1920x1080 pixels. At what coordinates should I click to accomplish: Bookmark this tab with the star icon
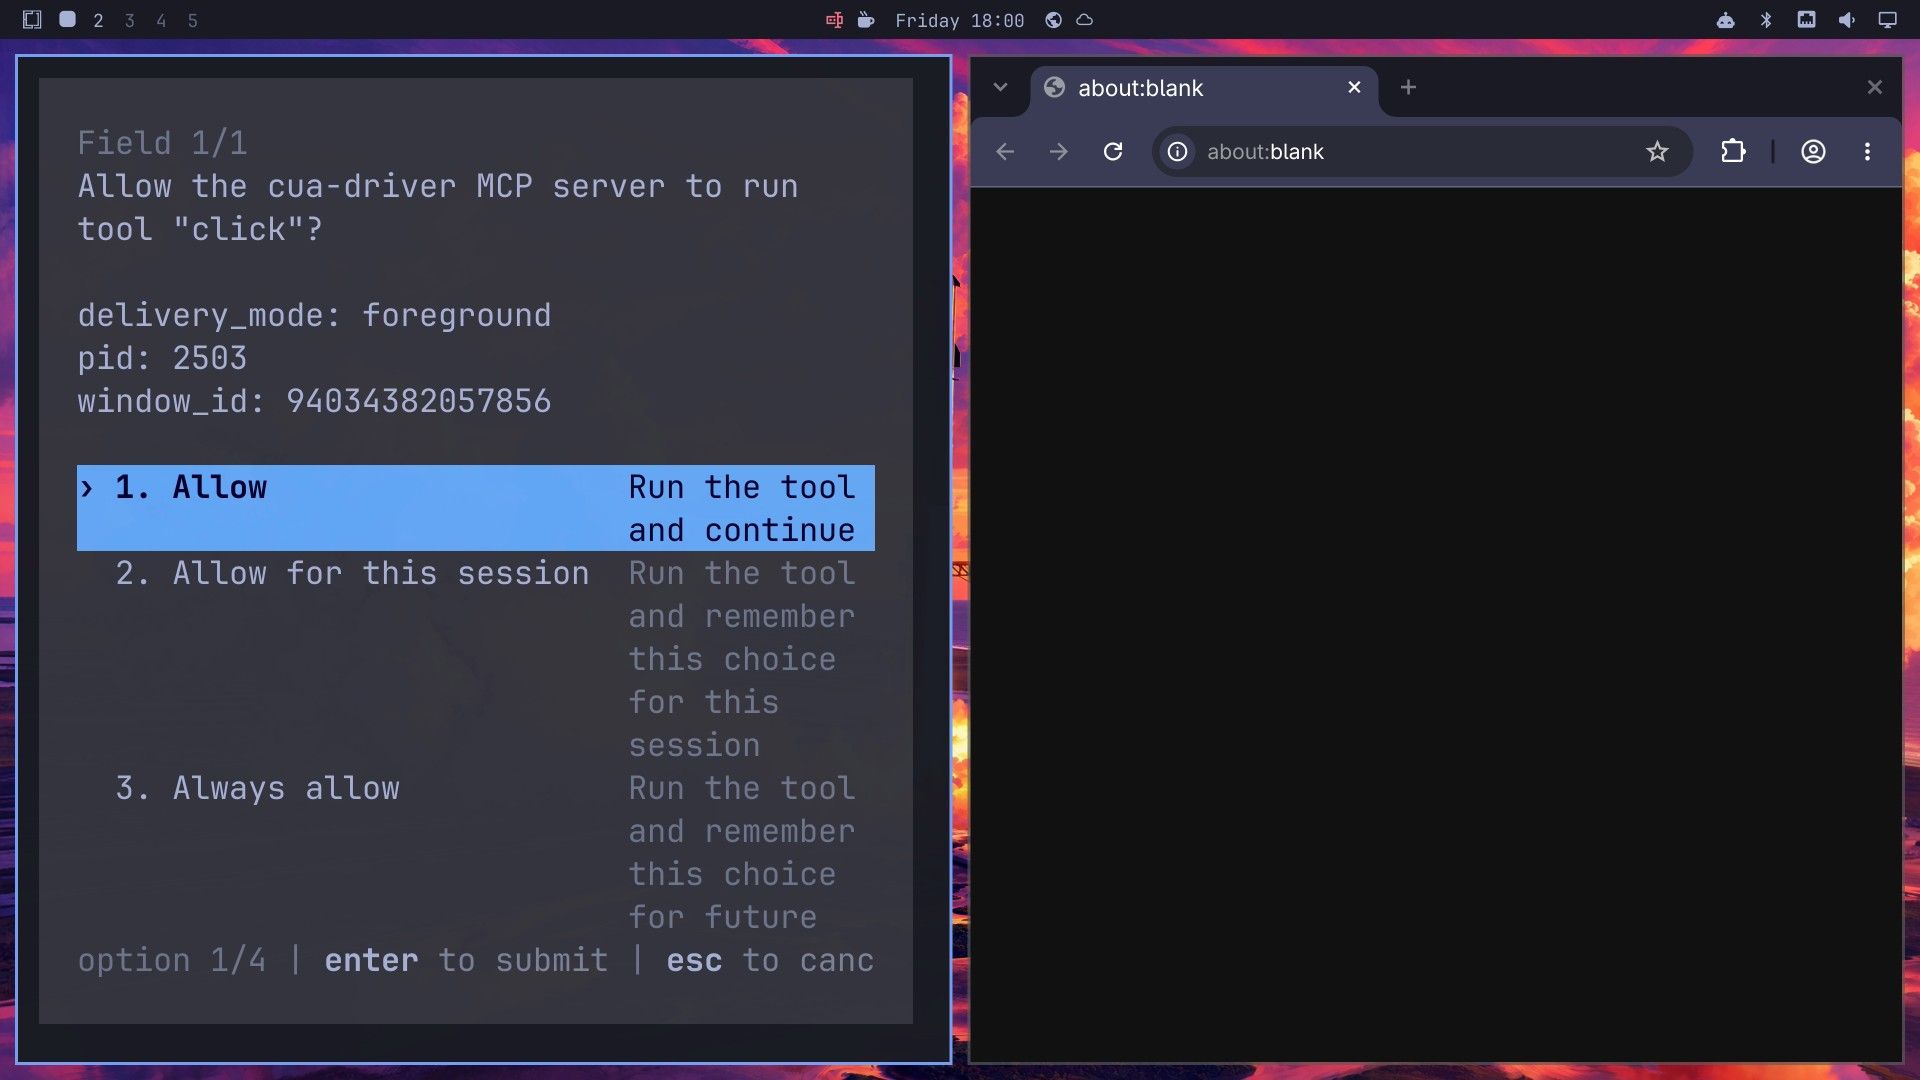(x=1657, y=151)
